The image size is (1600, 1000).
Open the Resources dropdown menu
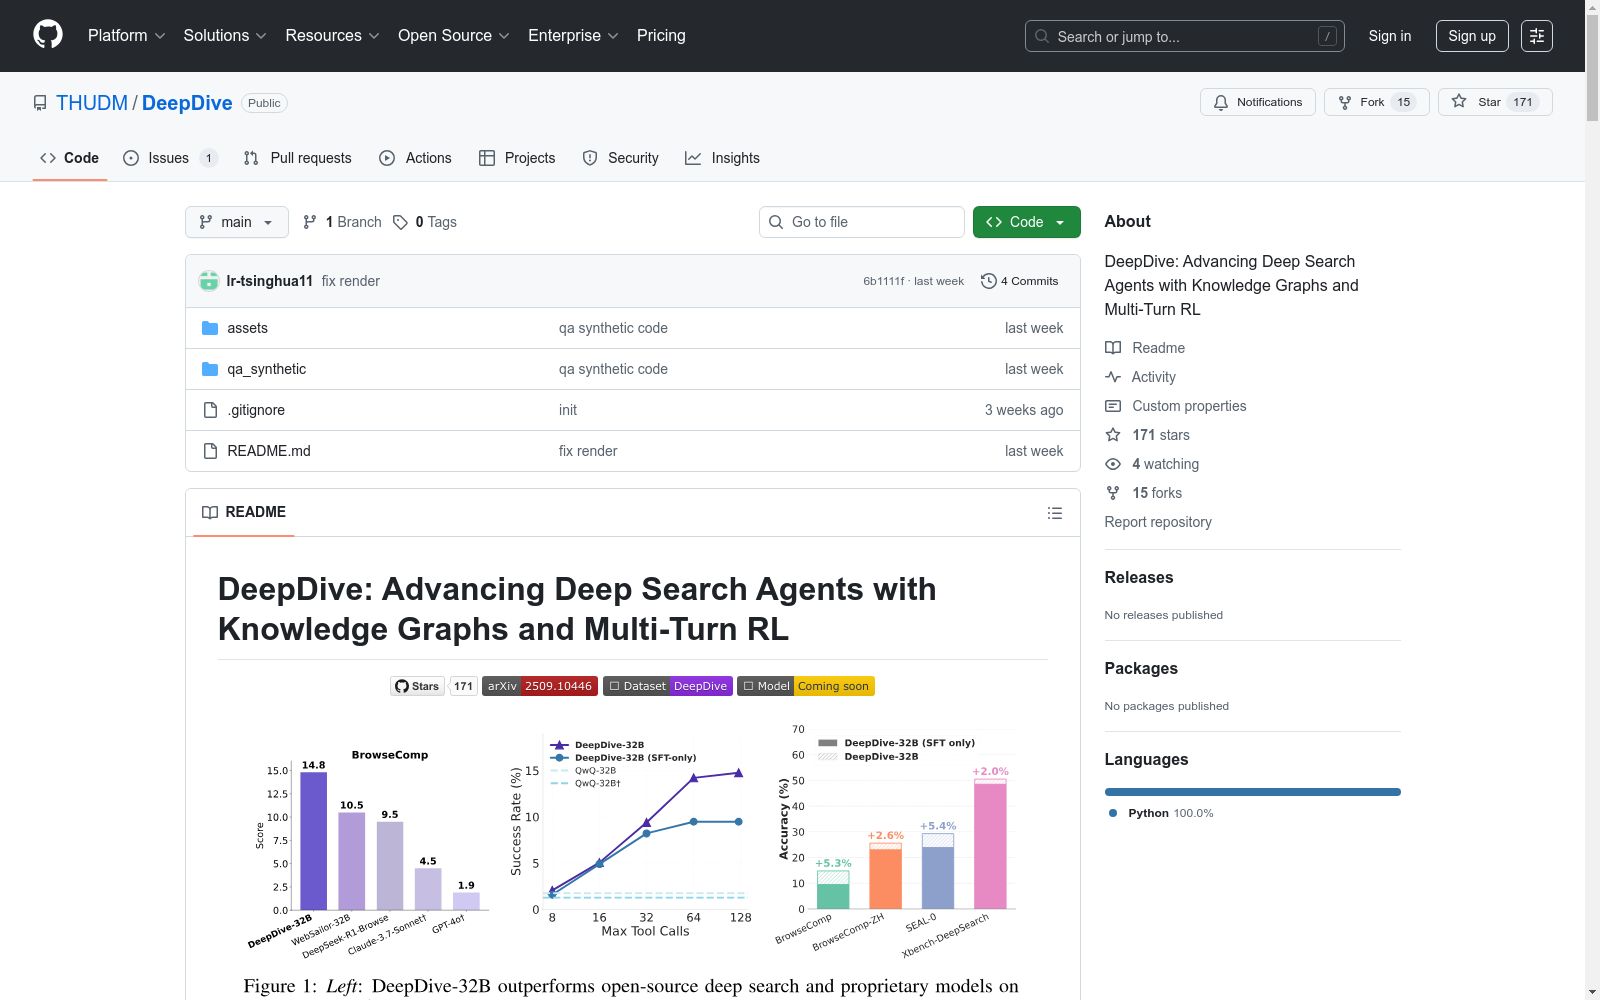(x=332, y=36)
